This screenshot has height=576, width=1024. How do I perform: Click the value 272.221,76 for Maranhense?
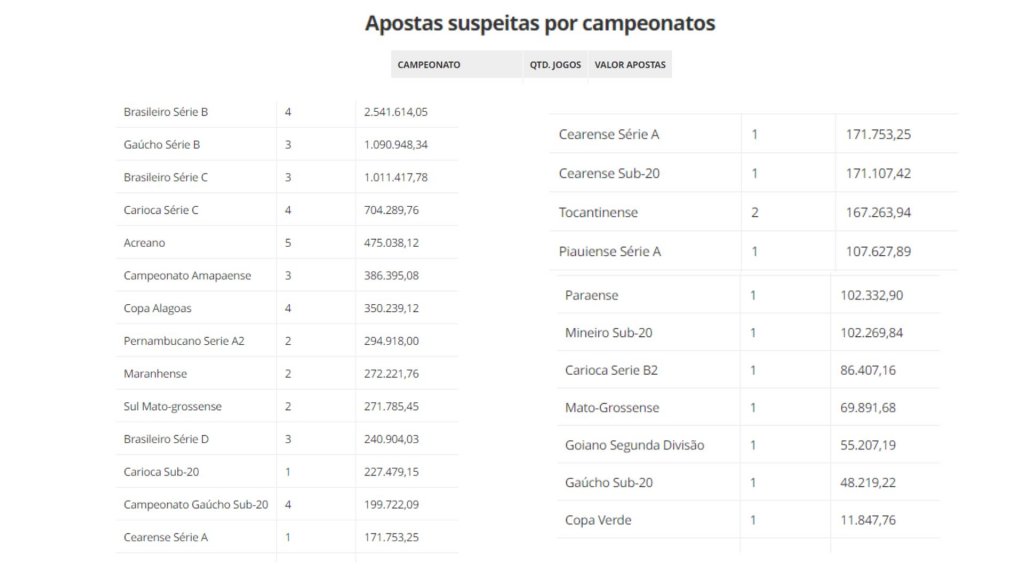pos(391,374)
